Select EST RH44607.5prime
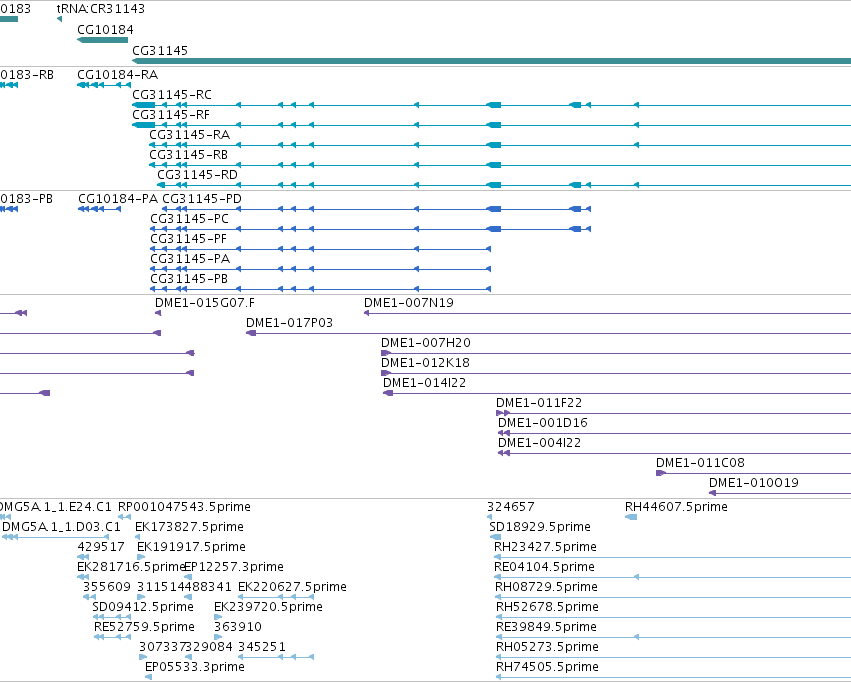This screenshot has height=682, width=851. [676, 507]
